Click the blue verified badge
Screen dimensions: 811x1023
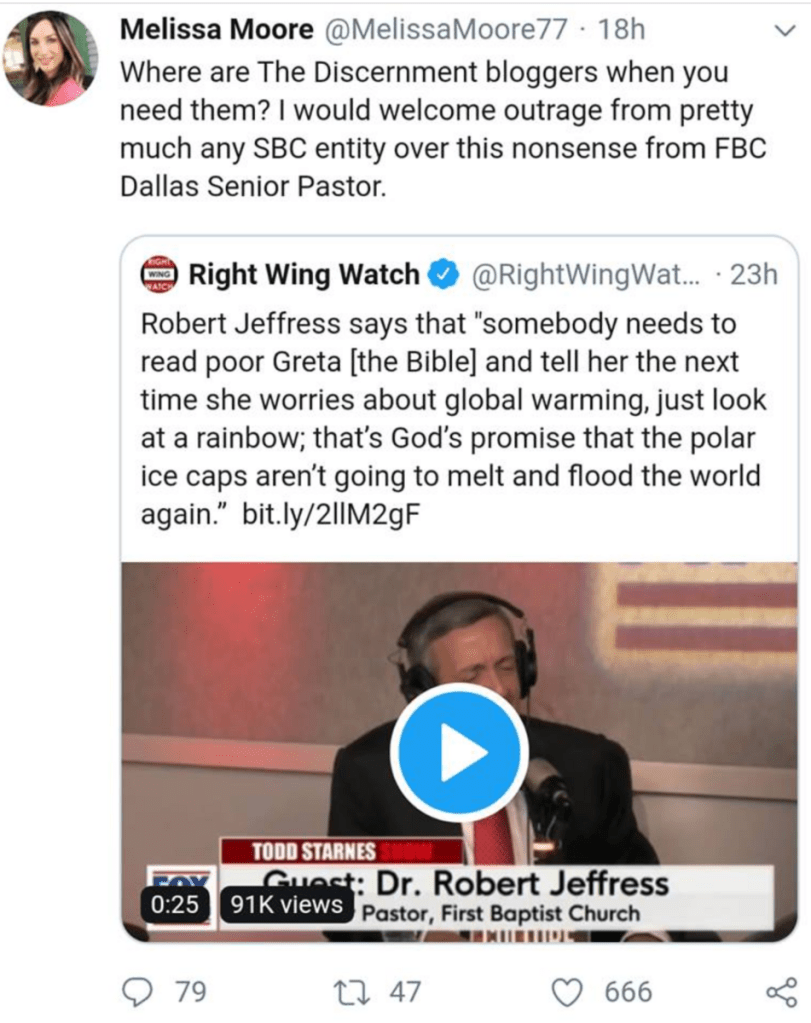(443, 274)
